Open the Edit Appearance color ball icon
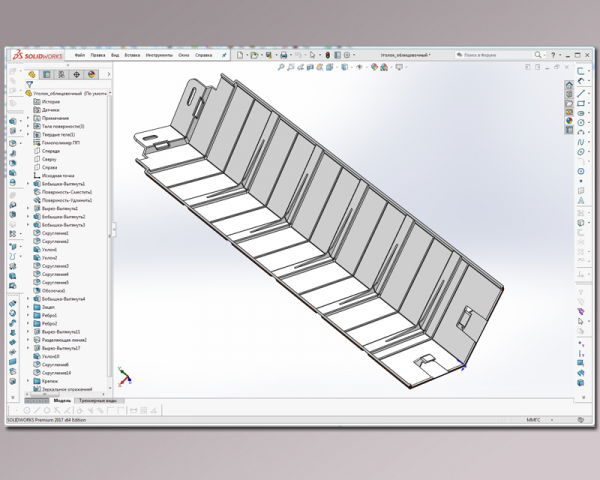The width and height of the screenshot is (600, 480). coord(374,67)
